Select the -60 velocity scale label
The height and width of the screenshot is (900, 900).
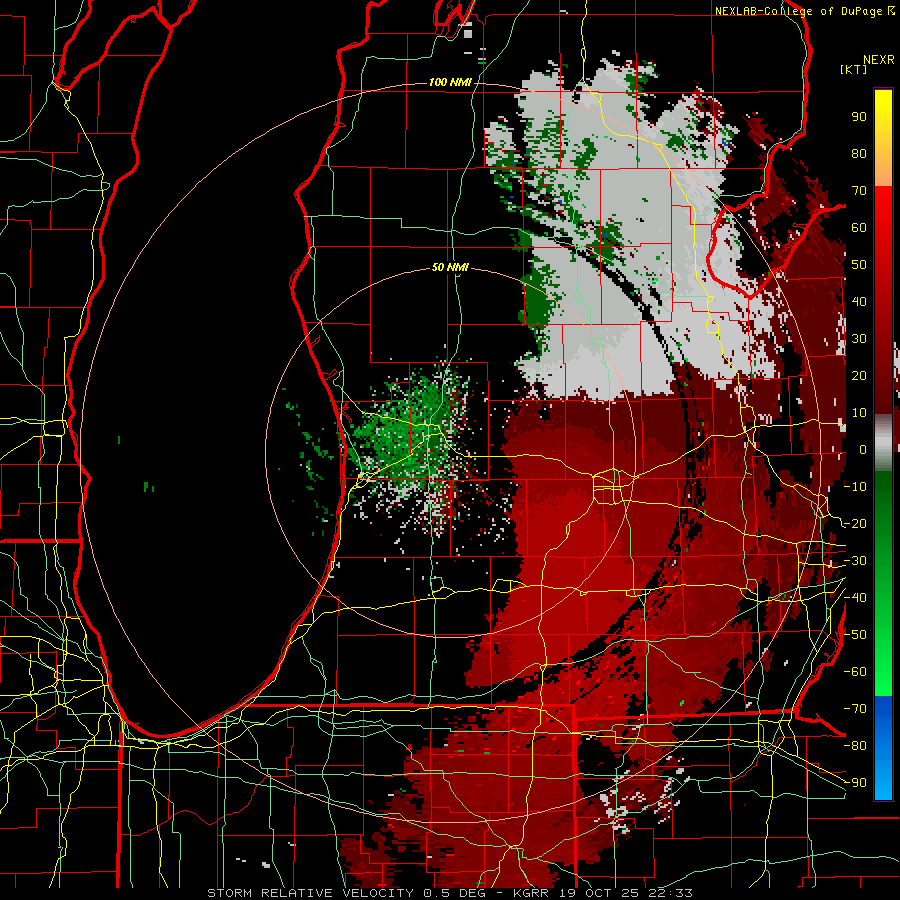click(855, 672)
